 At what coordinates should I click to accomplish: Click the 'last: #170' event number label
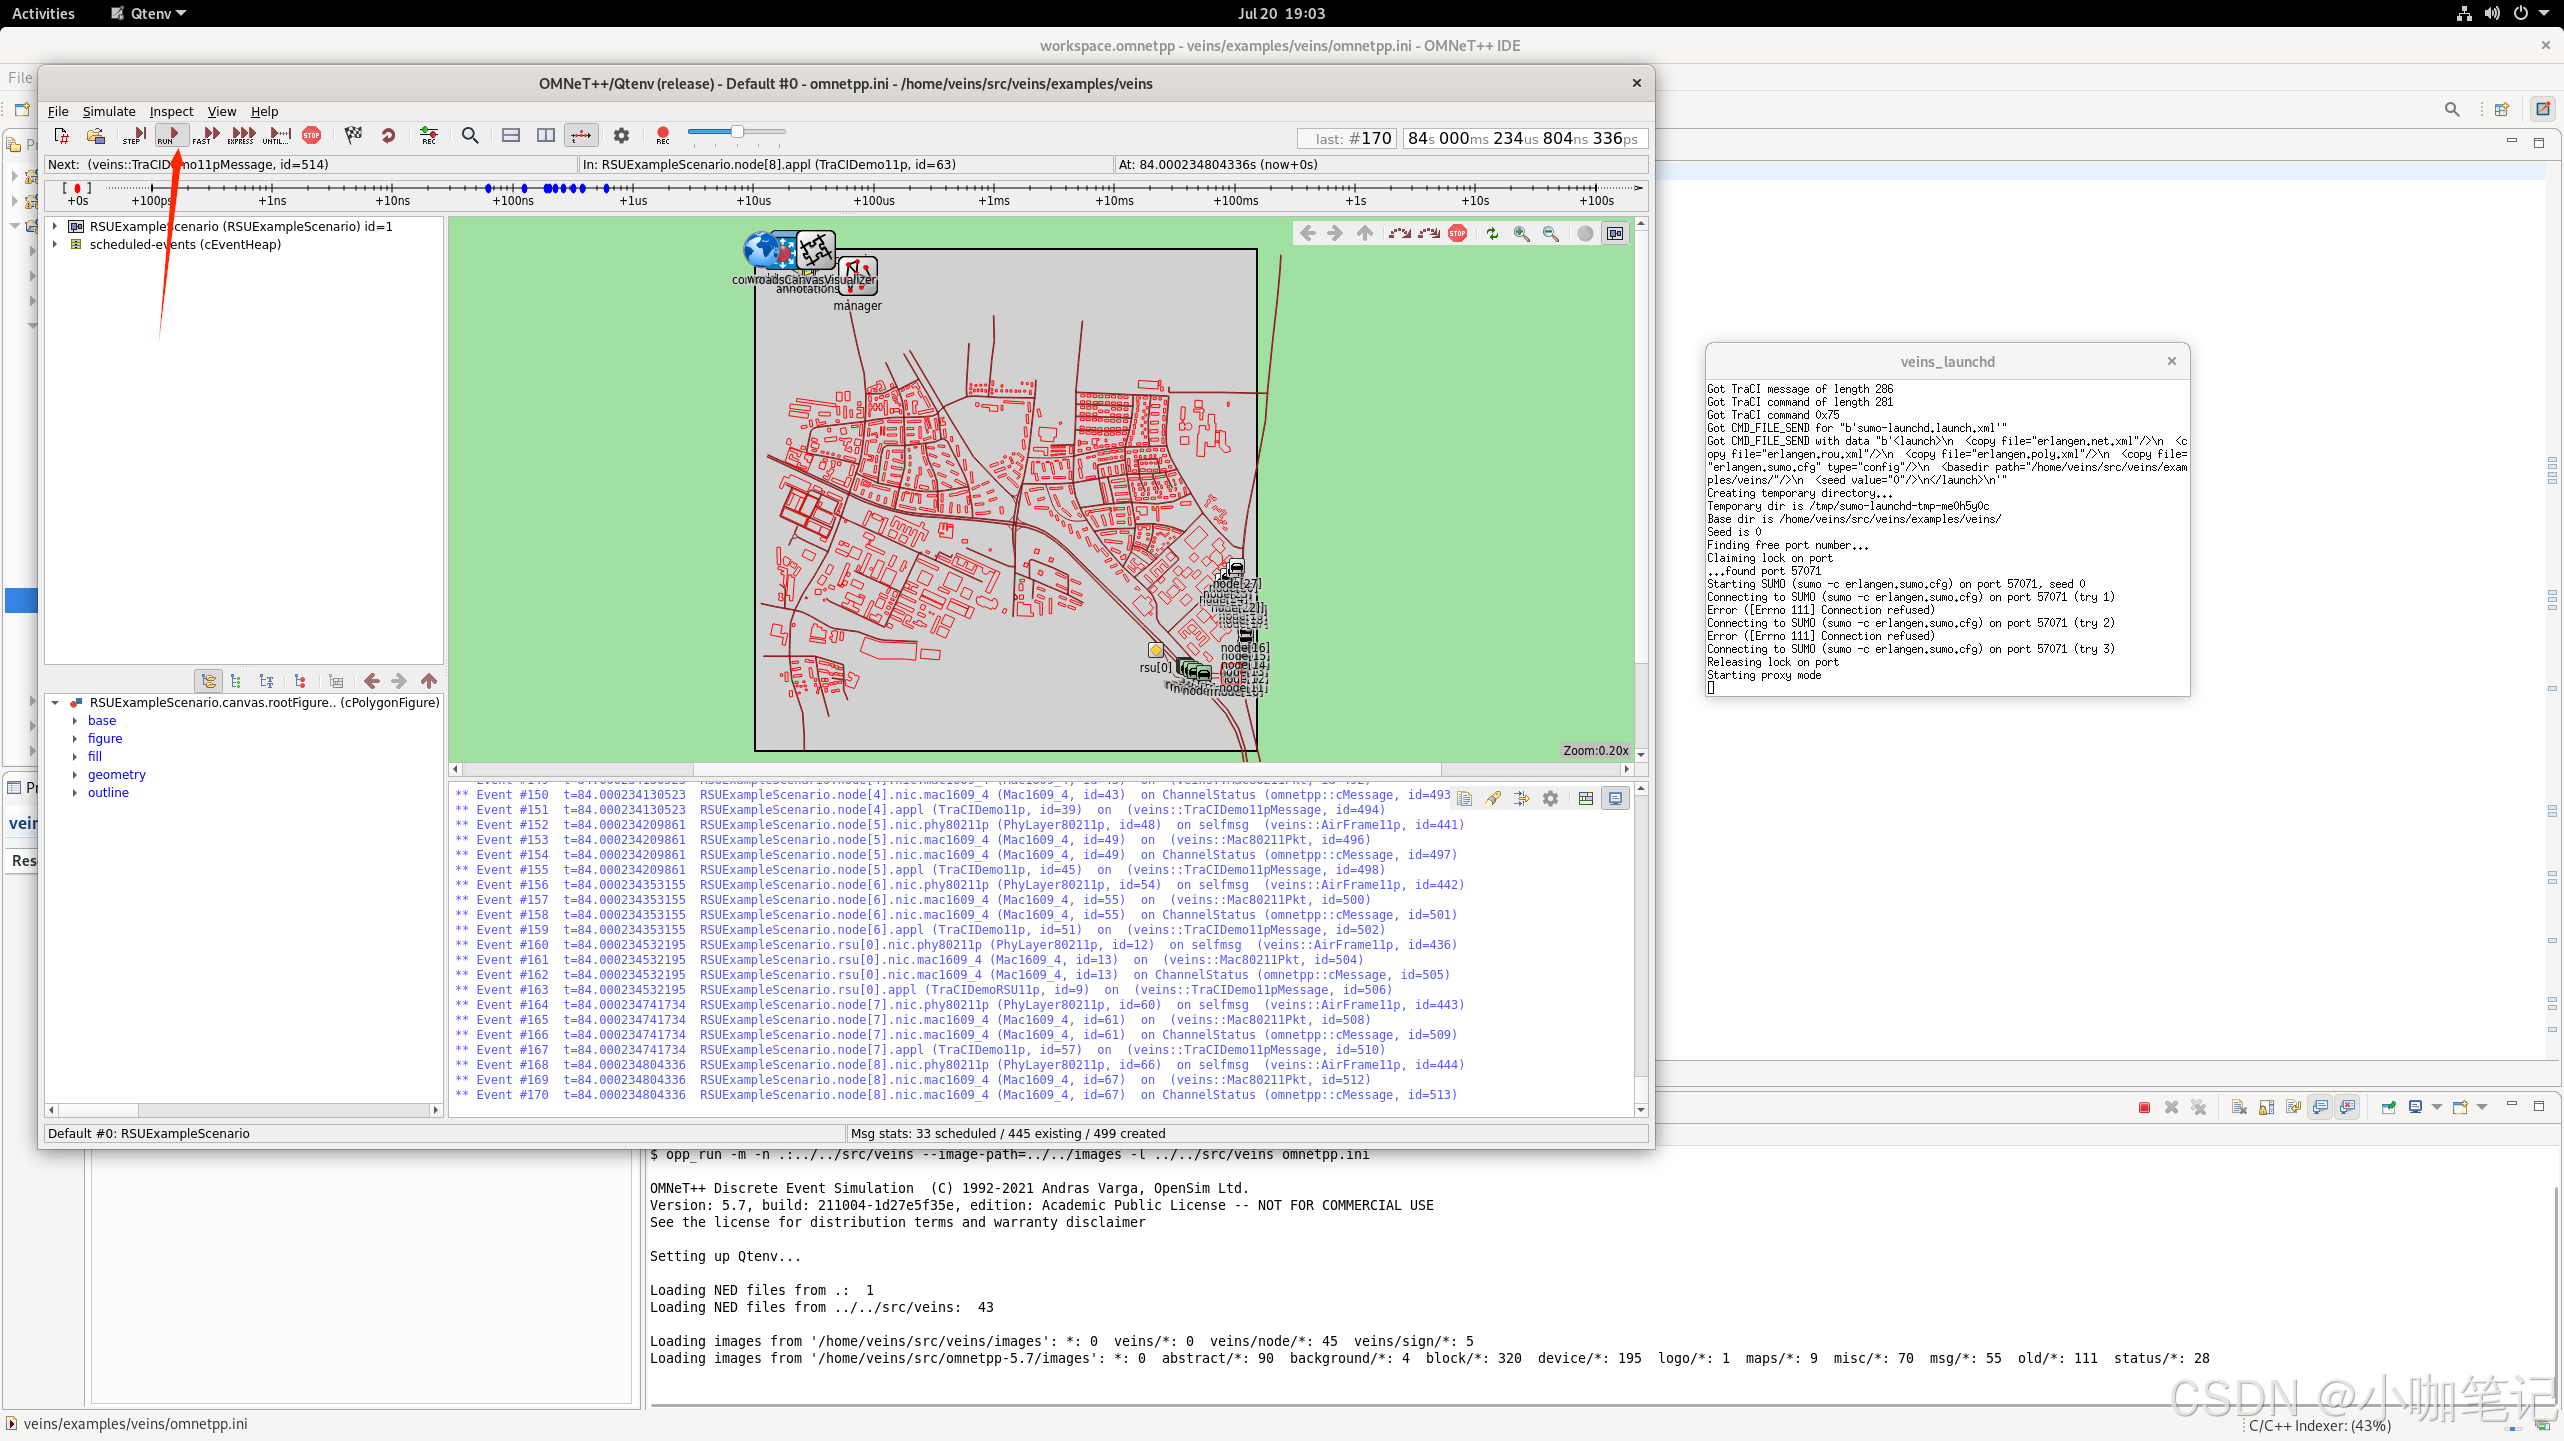click(x=1347, y=138)
